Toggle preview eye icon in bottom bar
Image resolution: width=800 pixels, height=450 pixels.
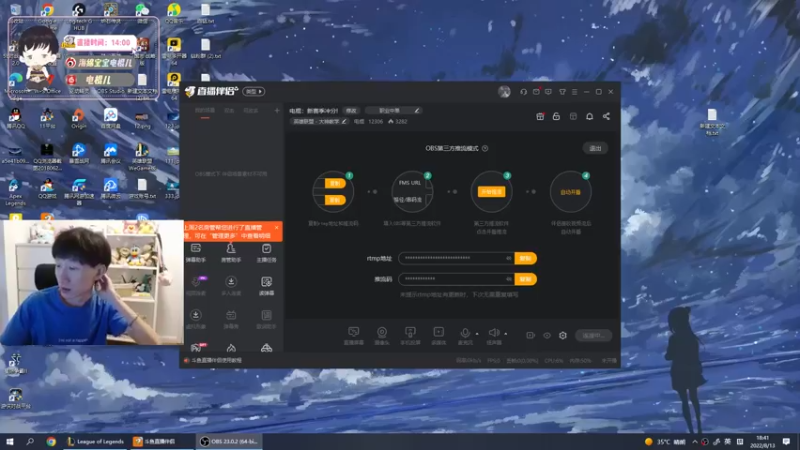tap(547, 335)
